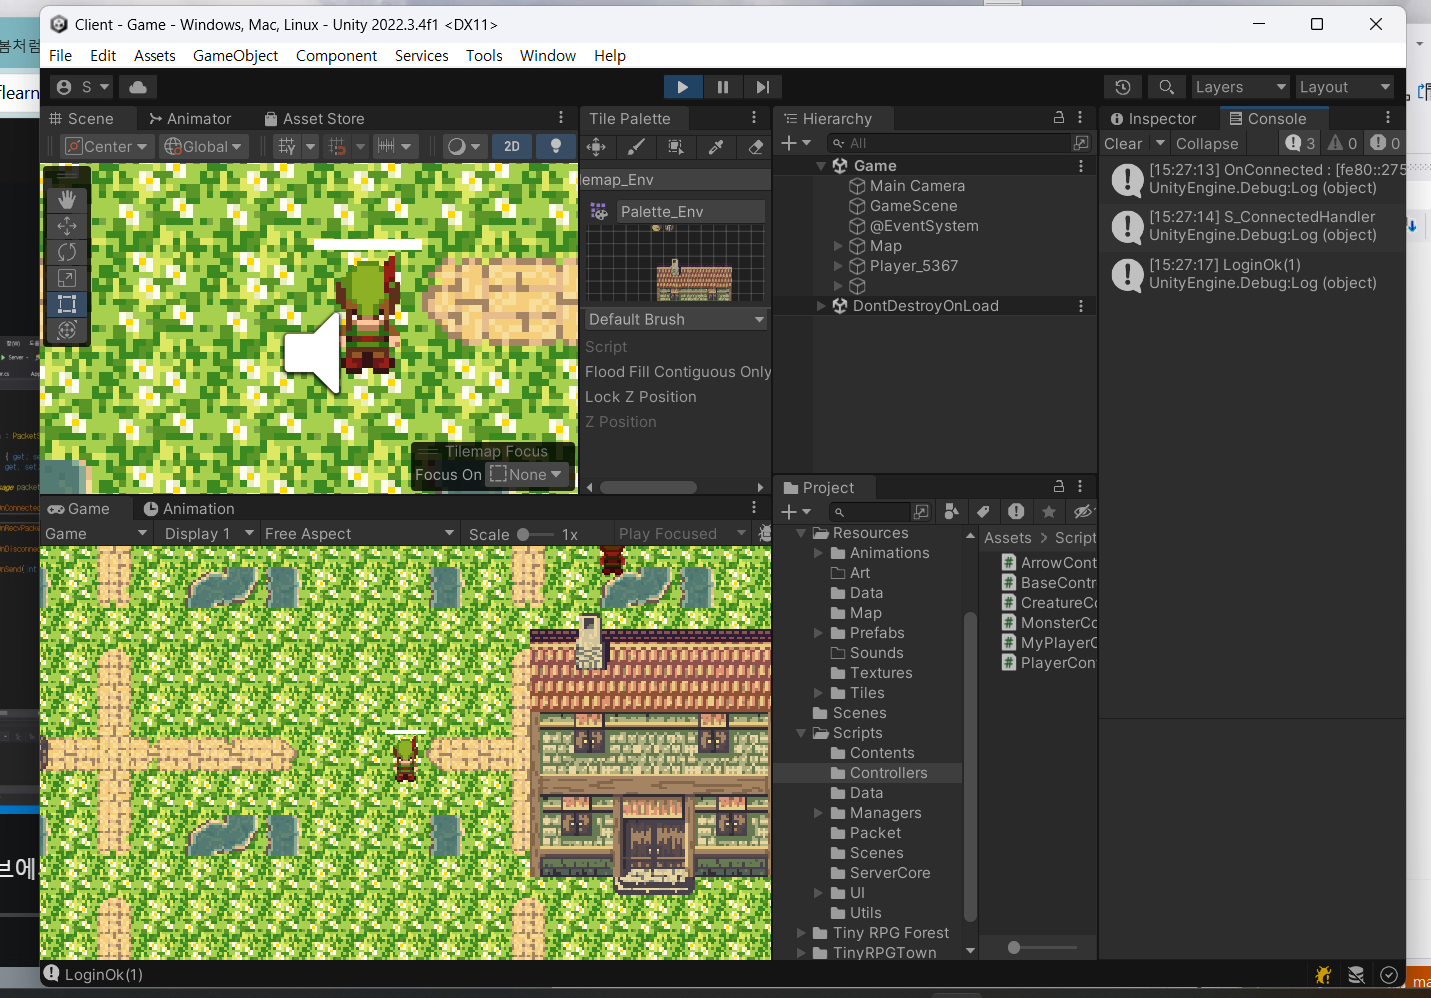1431x998 pixels.
Task: Open the Global handle rotation dropdown
Action: tap(204, 147)
